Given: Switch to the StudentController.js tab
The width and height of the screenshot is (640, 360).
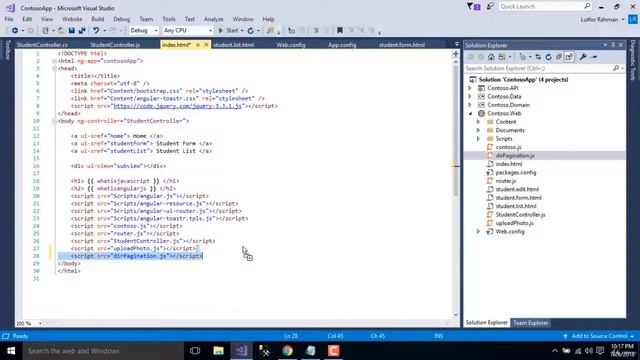Looking at the screenshot, I should pyautogui.click(x=115, y=45).
